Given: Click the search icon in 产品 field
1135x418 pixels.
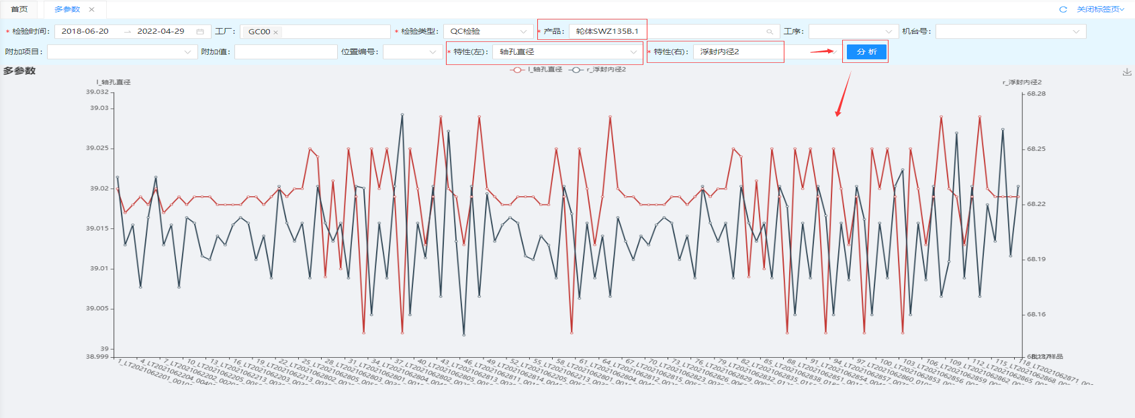Looking at the screenshot, I should (x=769, y=32).
